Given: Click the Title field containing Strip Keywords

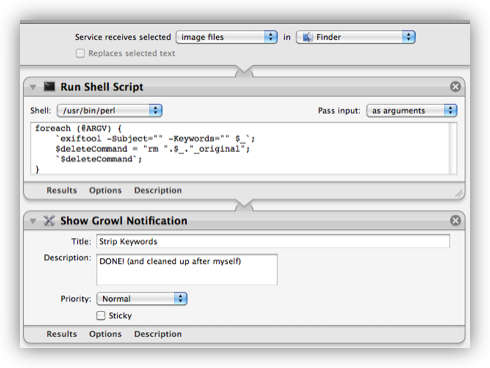Looking at the screenshot, I should point(273,241).
